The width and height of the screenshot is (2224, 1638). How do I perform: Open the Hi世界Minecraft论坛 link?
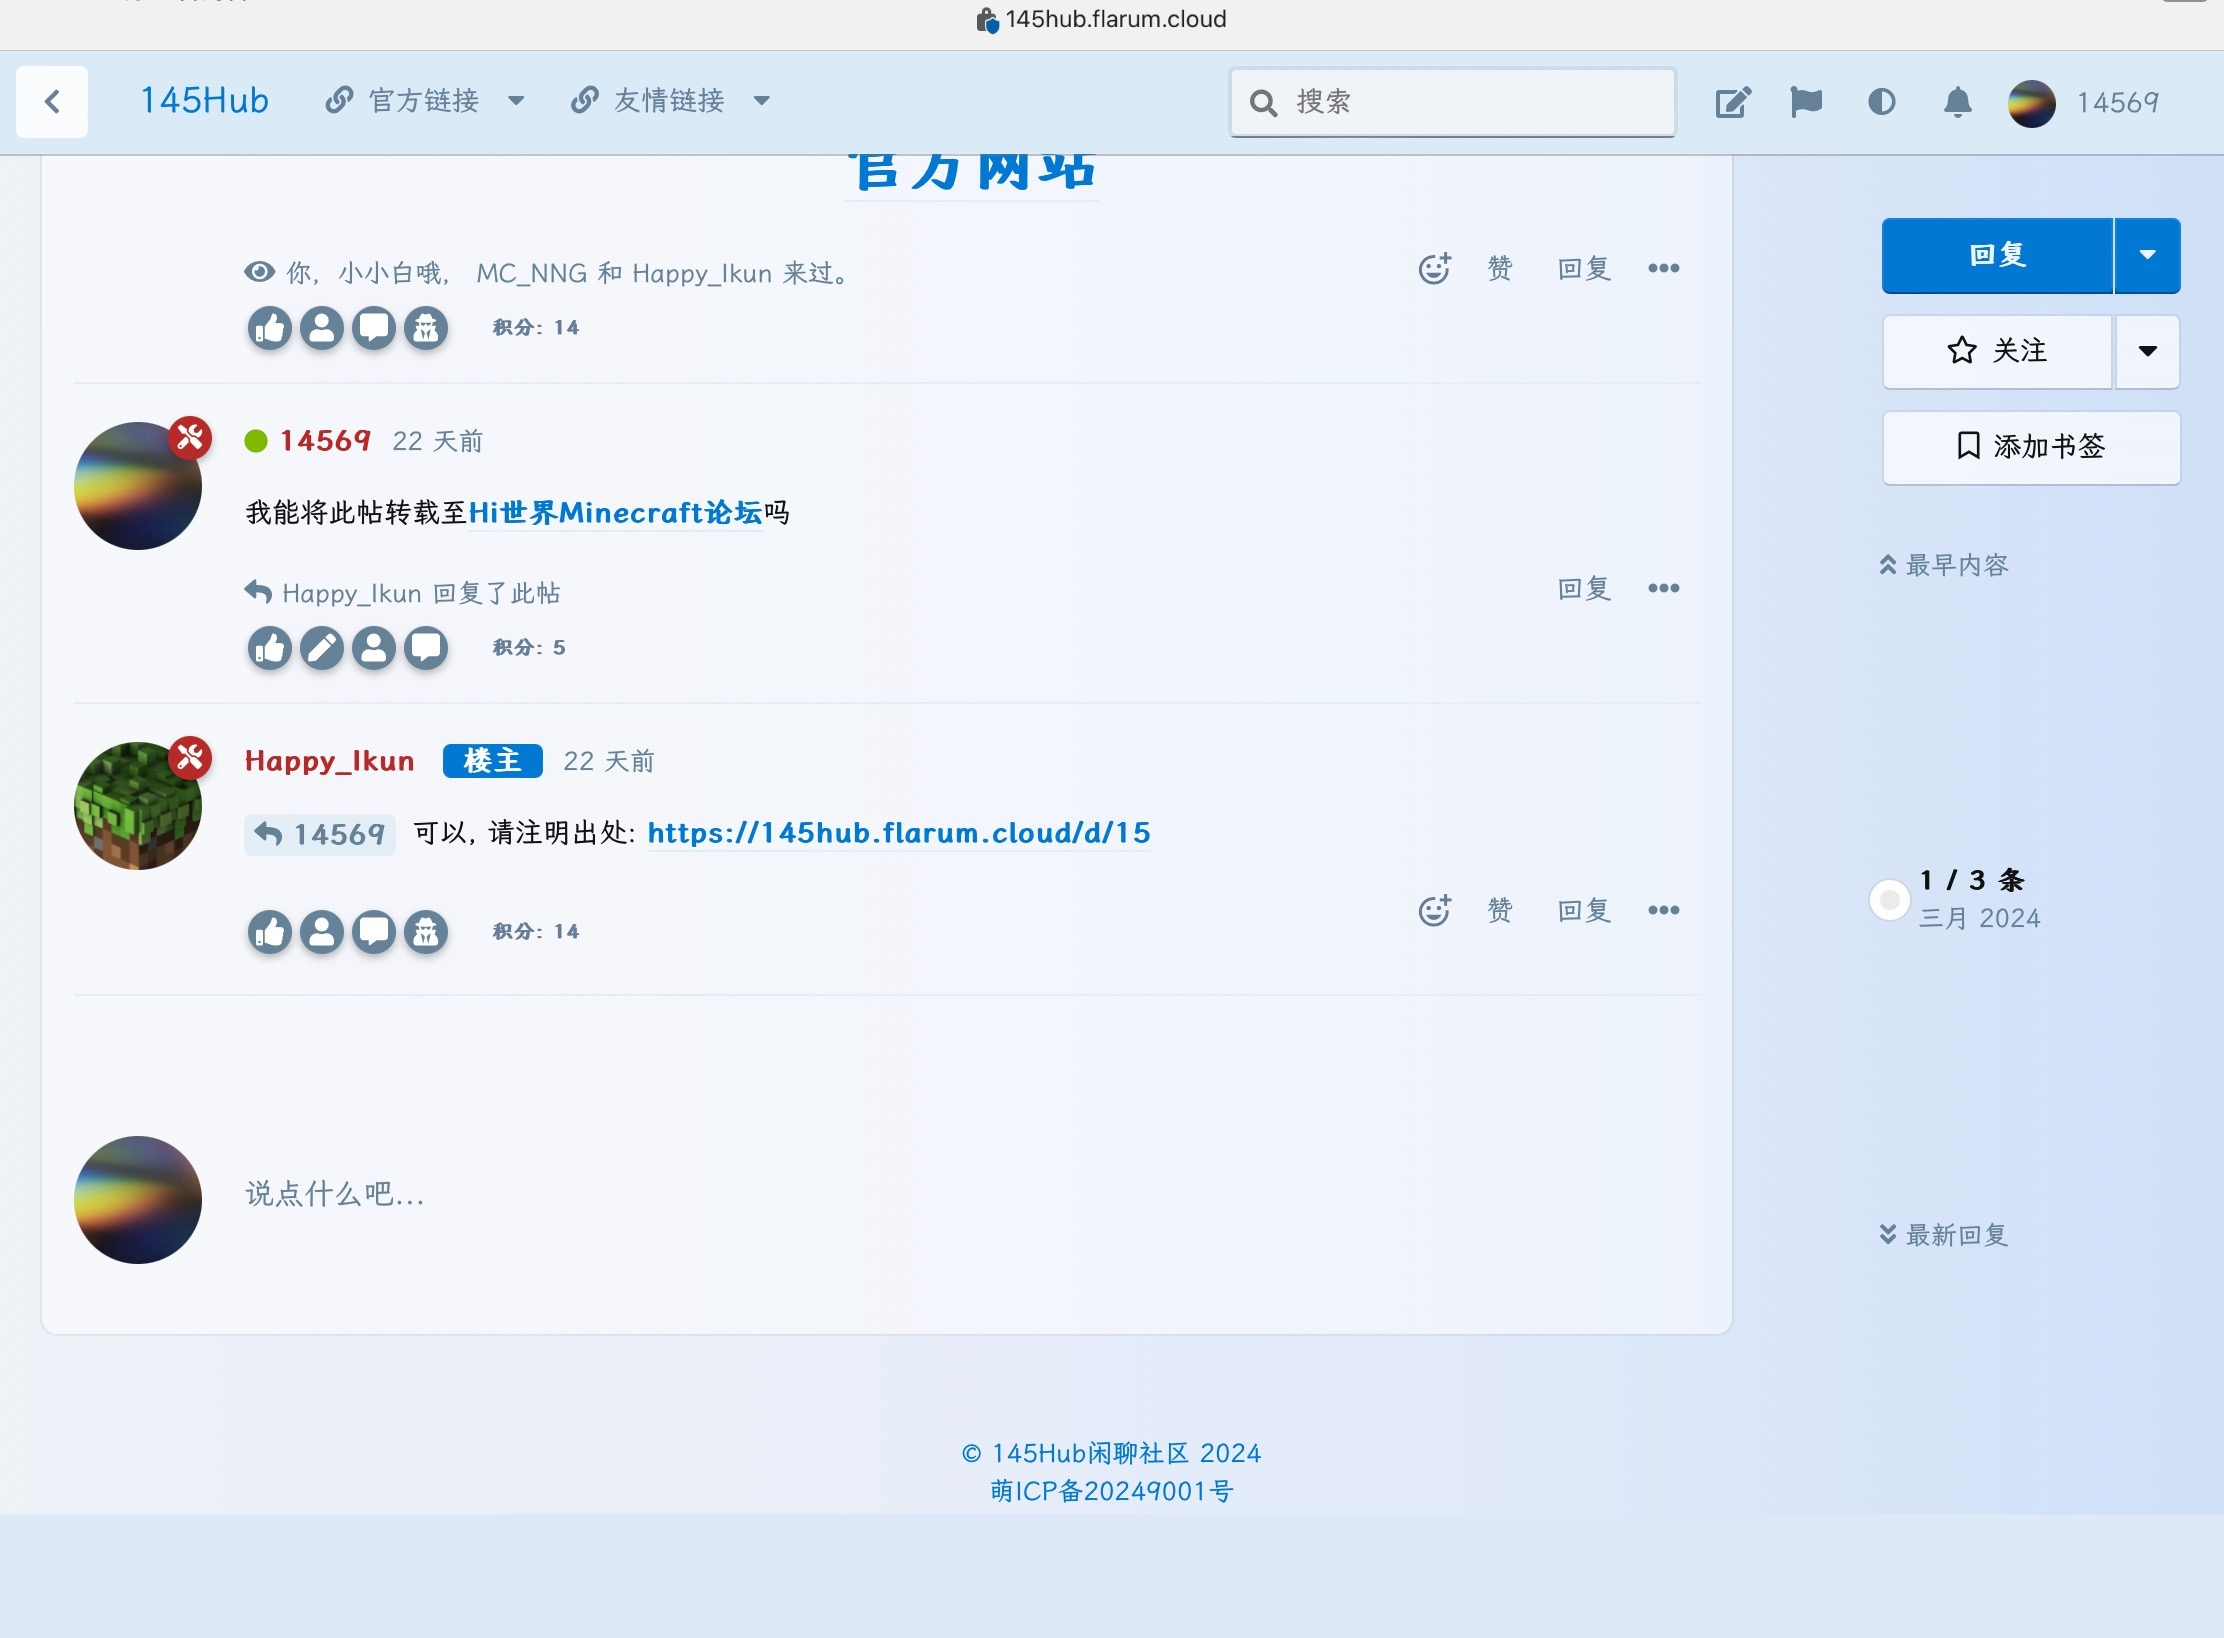(x=615, y=513)
